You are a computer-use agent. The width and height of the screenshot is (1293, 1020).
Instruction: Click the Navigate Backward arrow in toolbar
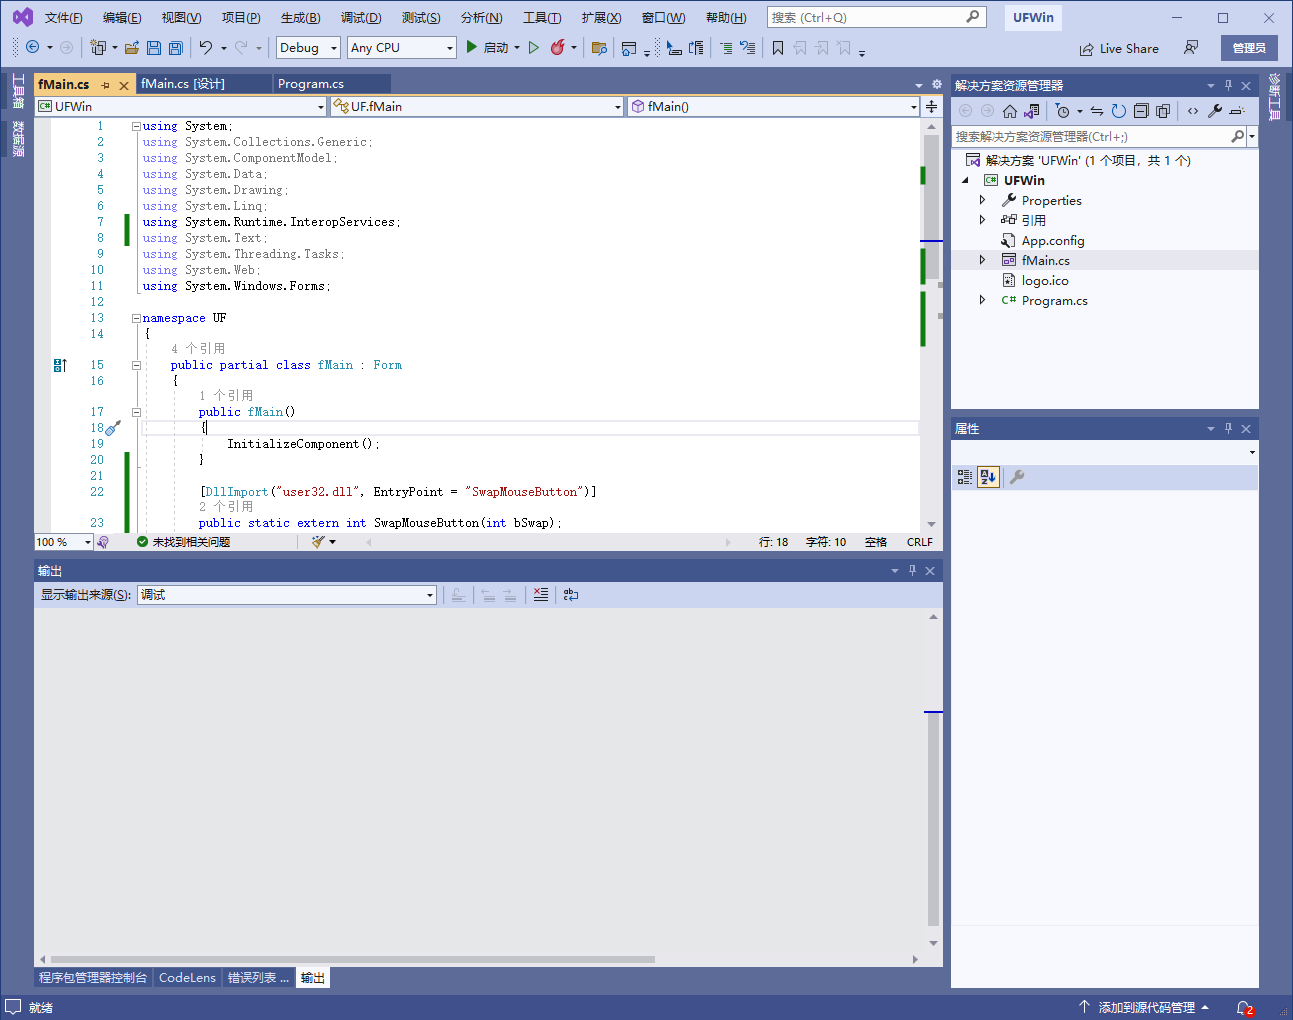33,47
